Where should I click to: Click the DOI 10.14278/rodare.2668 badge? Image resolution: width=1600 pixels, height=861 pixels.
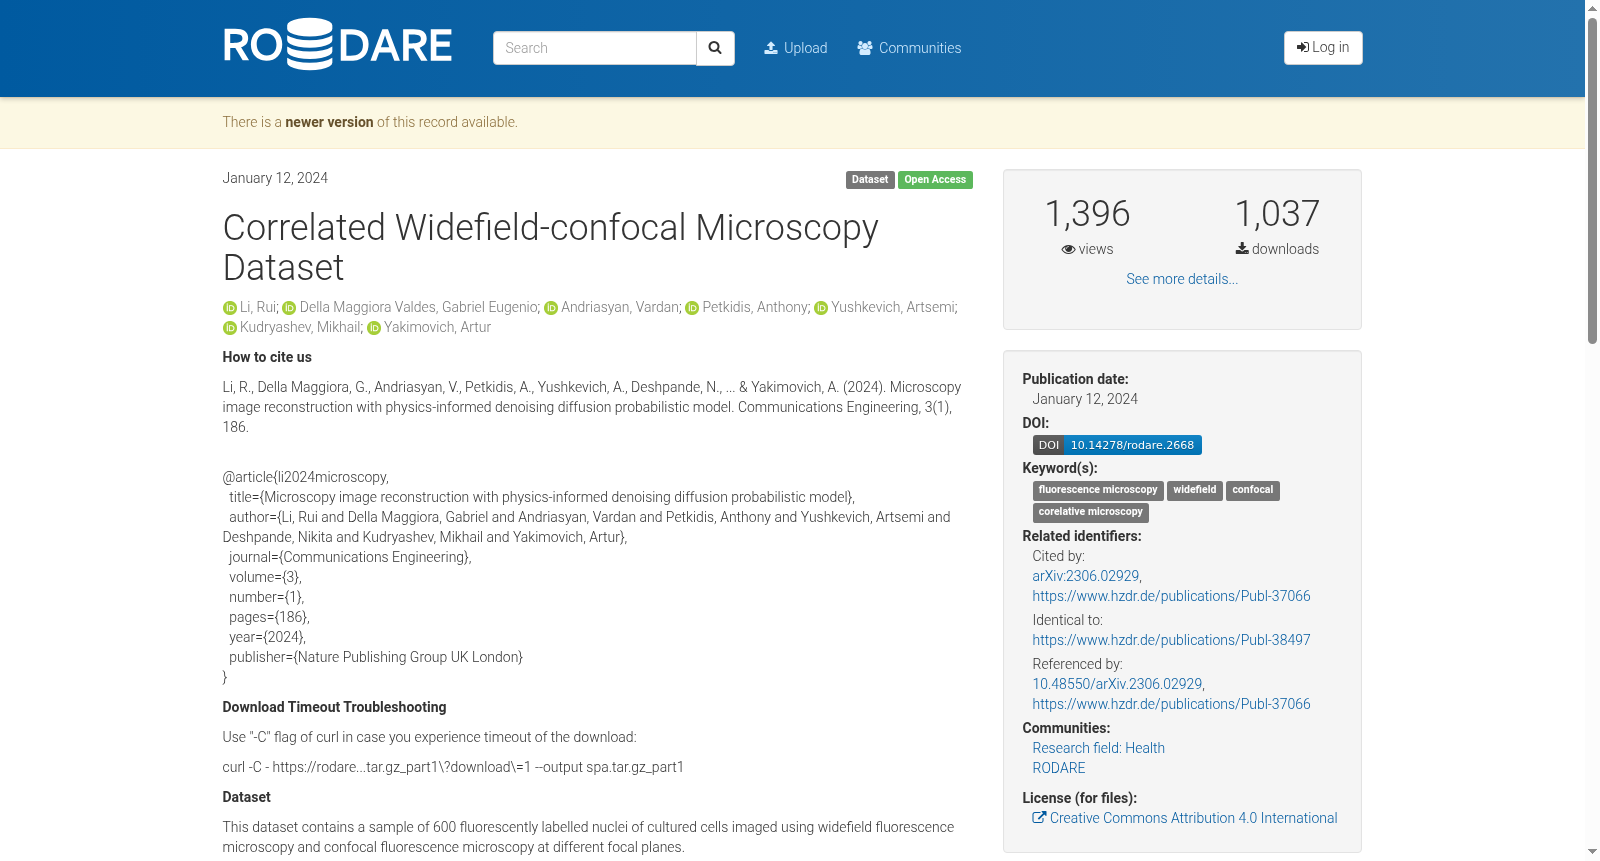pyautogui.click(x=1117, y=445)
